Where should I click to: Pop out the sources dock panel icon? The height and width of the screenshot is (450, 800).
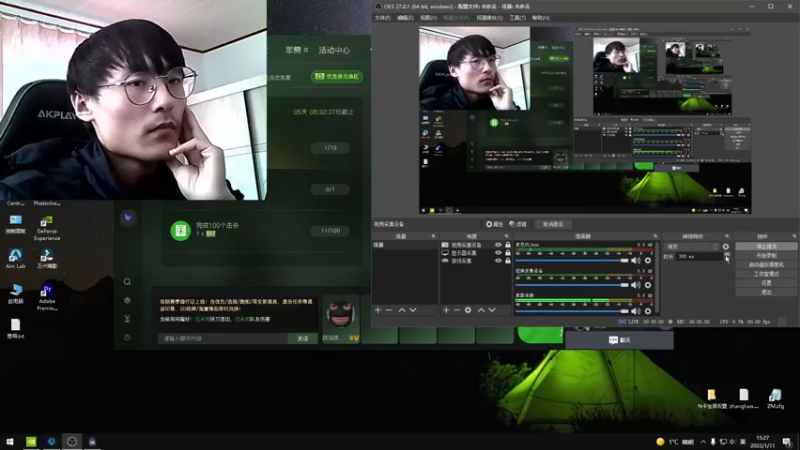[x=507, y=236]
